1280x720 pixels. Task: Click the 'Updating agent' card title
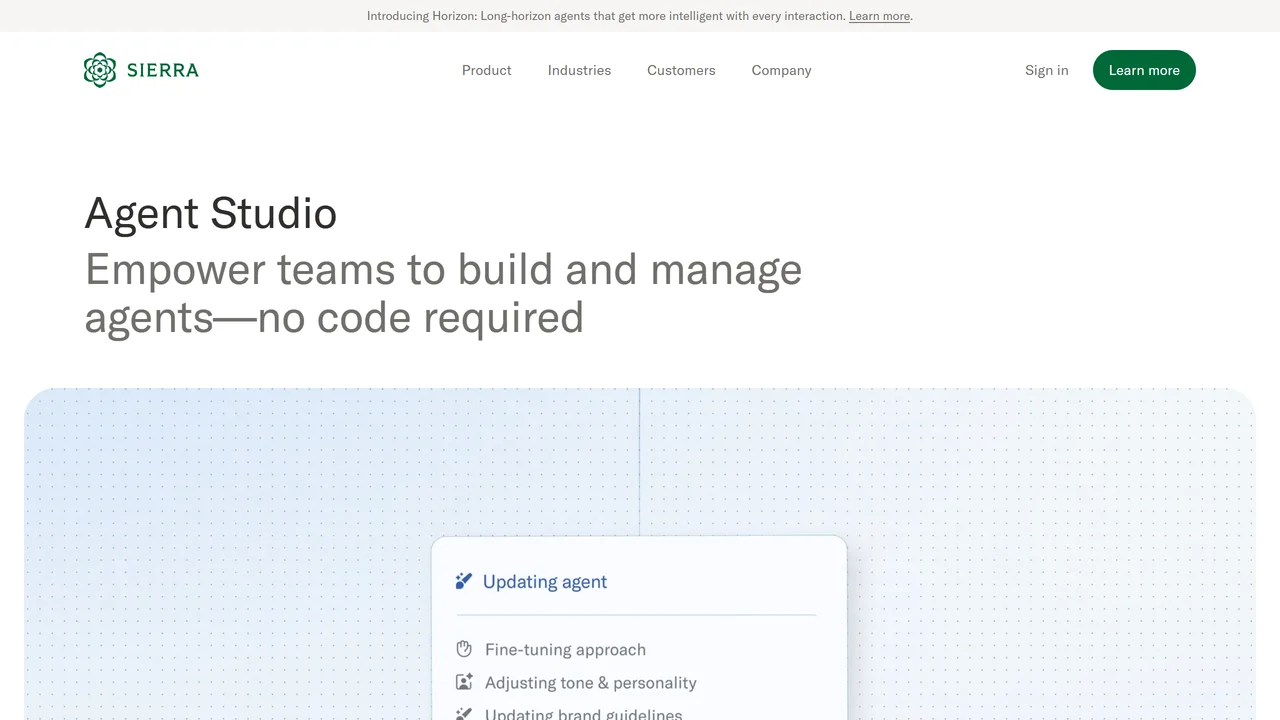(545, 582)
